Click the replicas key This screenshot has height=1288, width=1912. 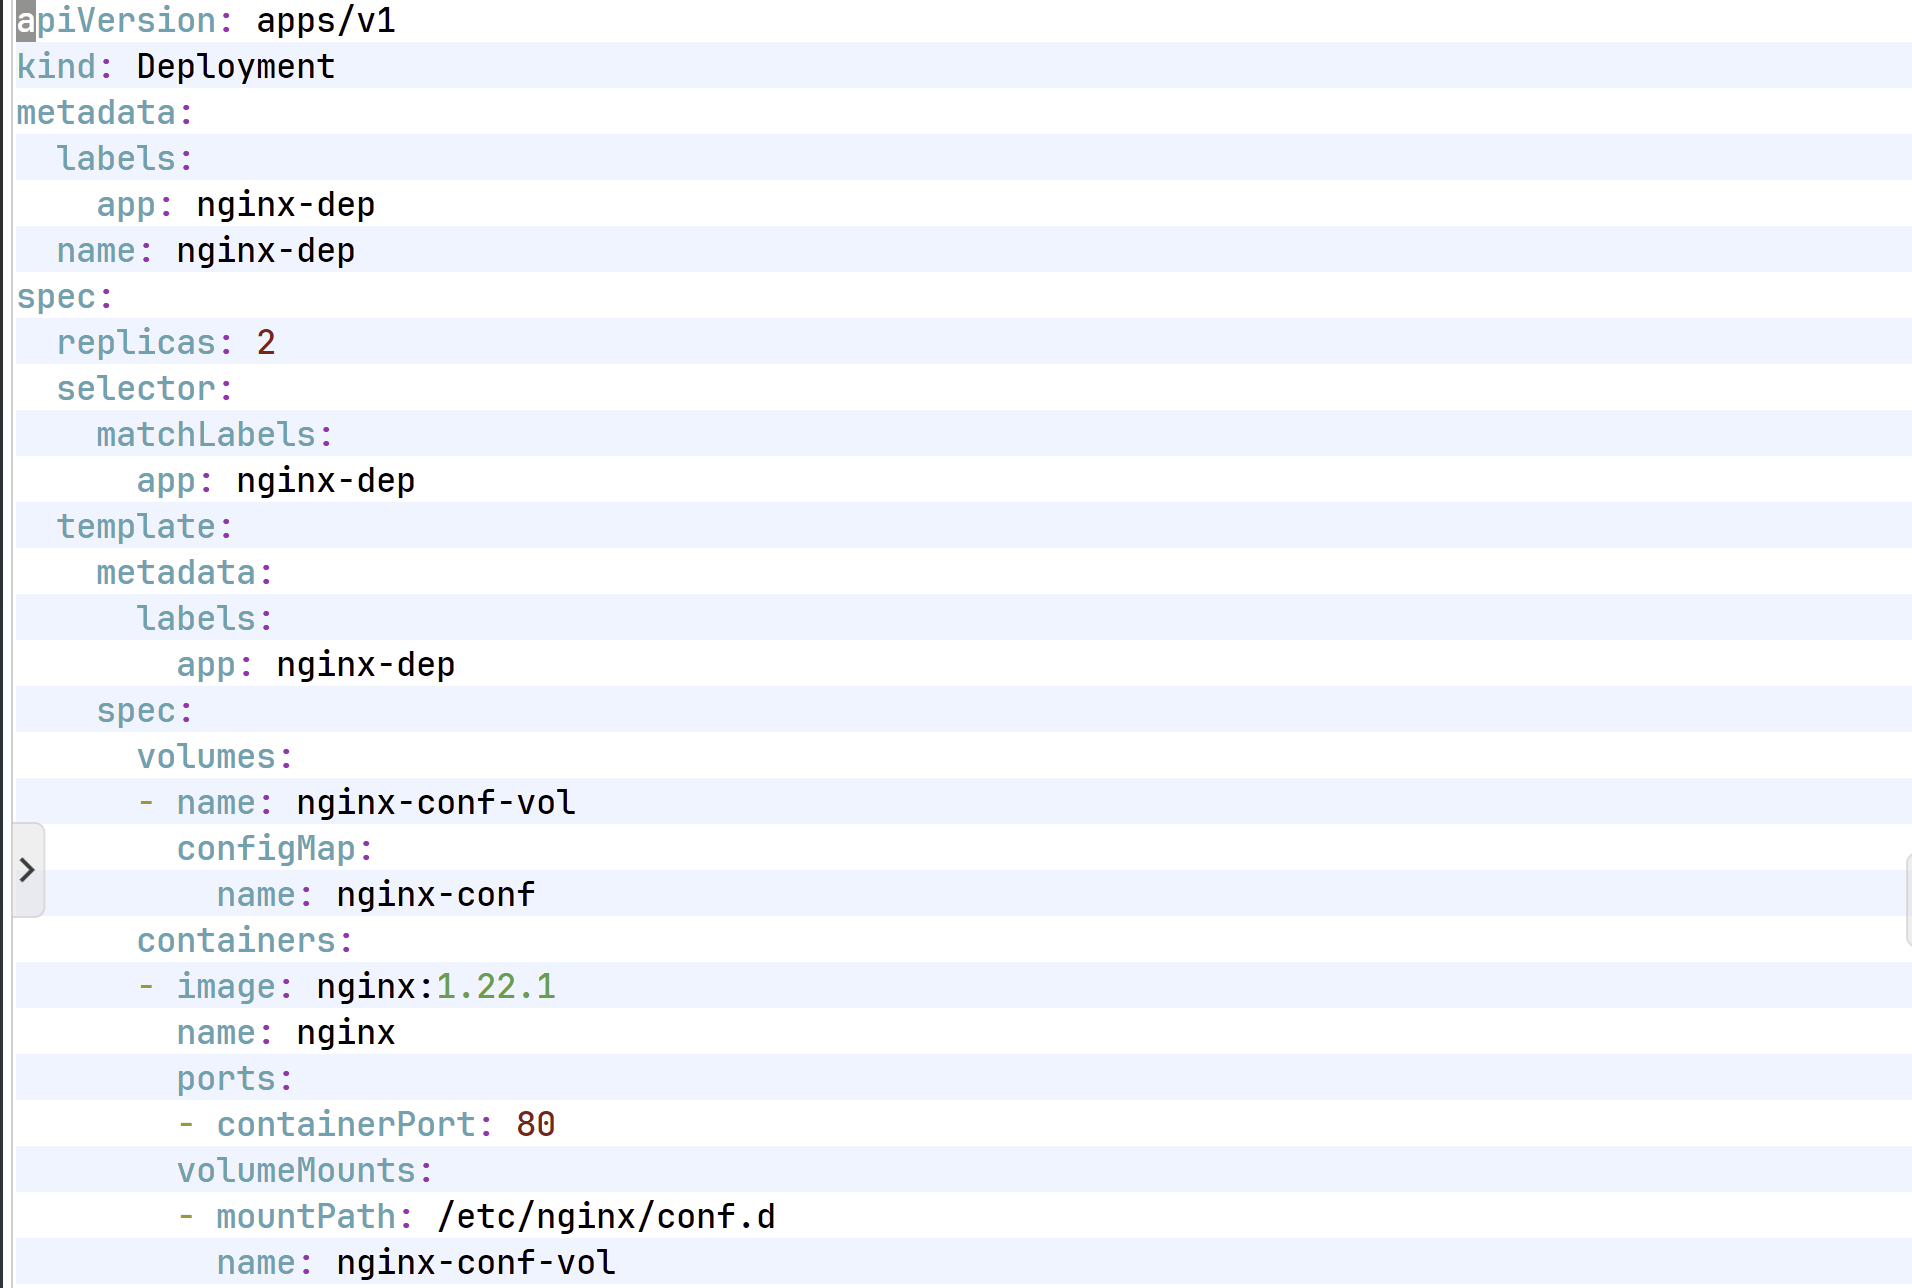136,343
